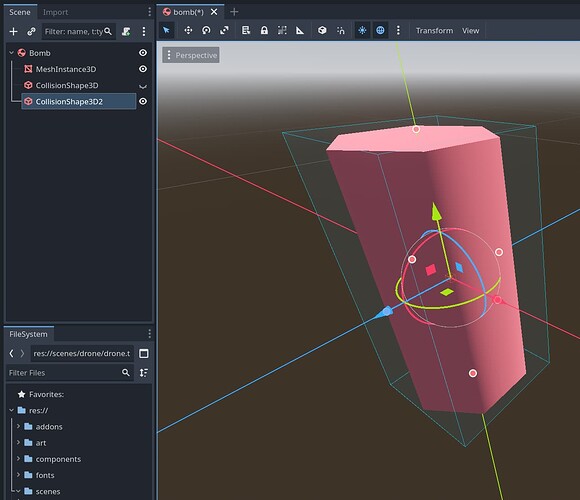Click the lock selected node icon

coord(264,30)
